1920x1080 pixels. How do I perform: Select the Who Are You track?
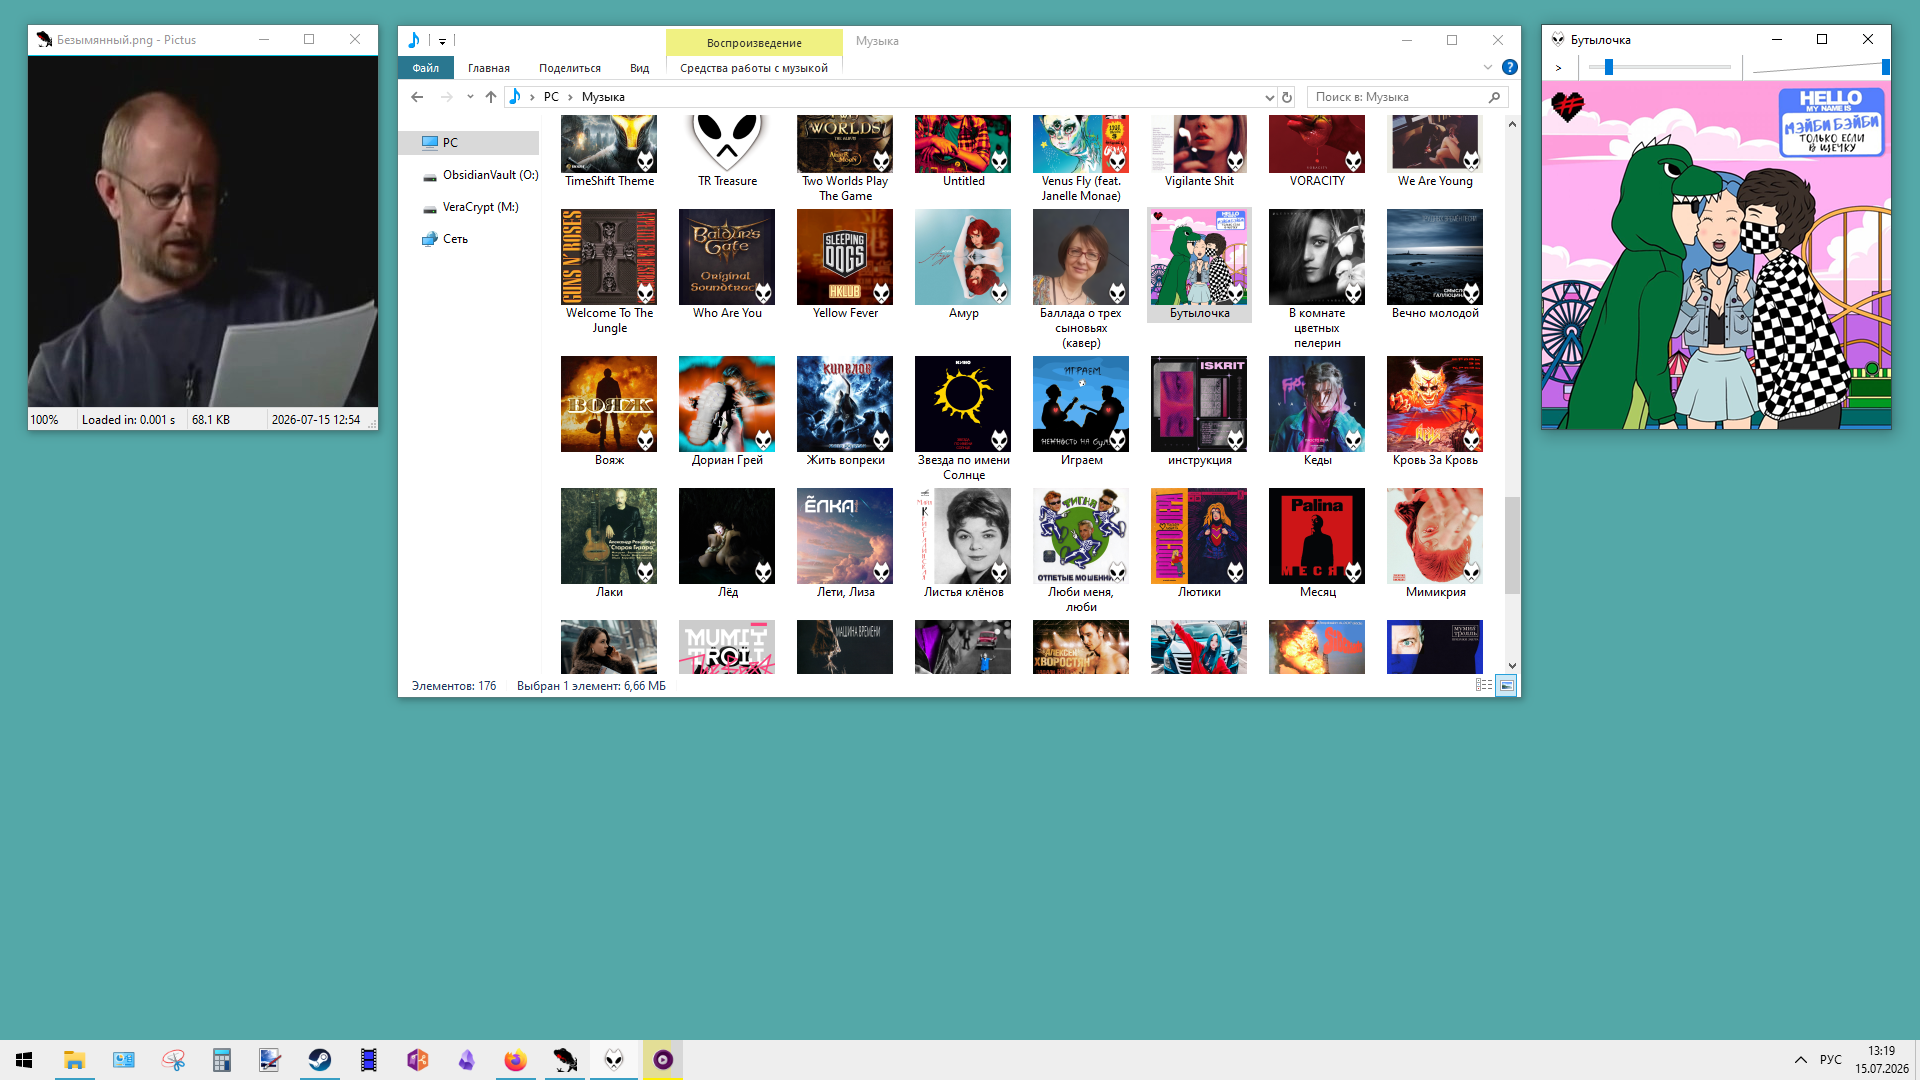727,265
